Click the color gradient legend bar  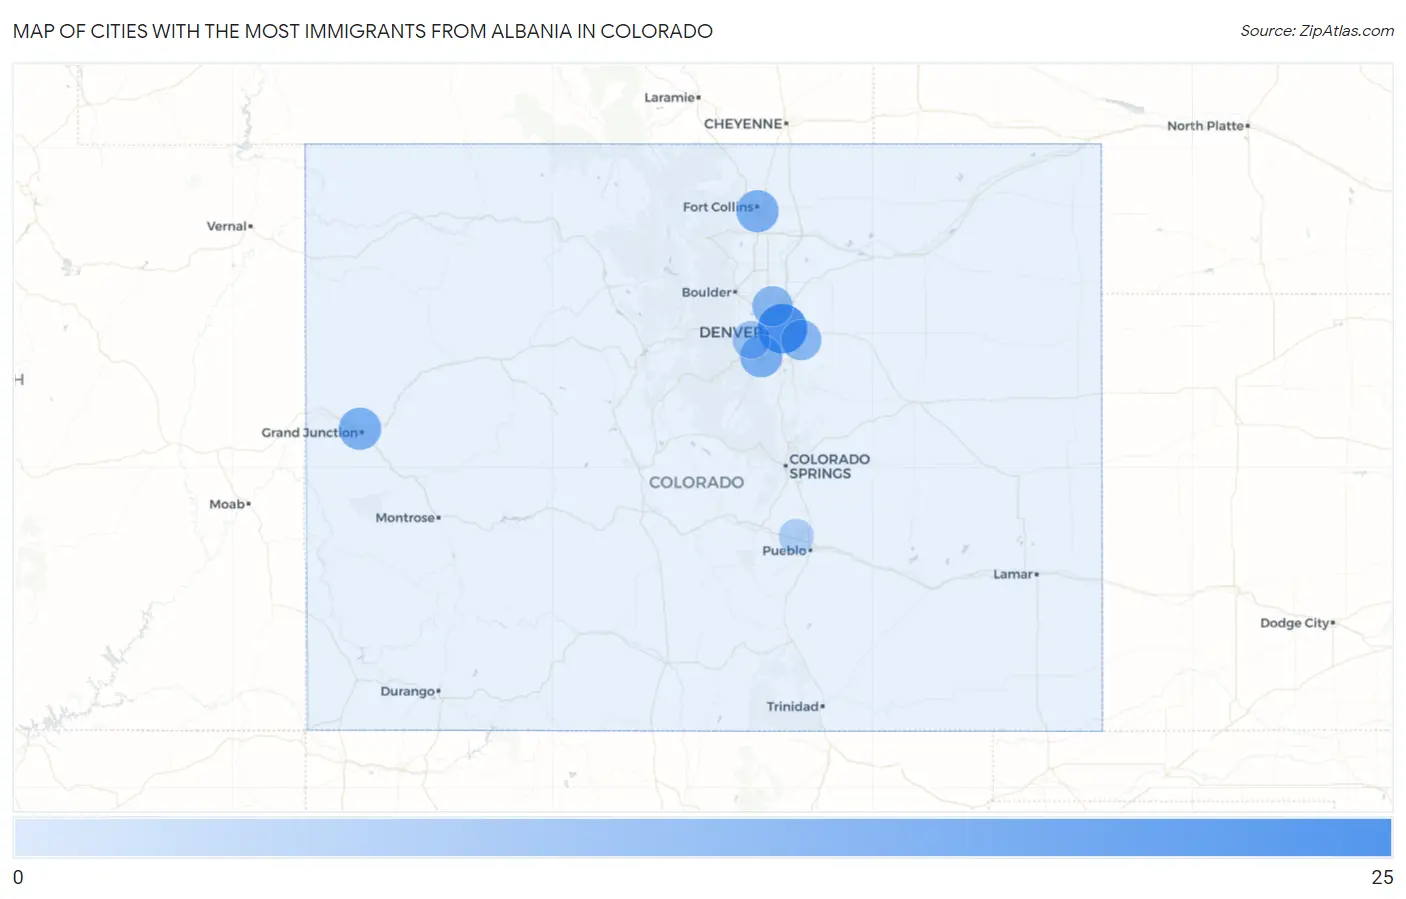pos(703,837)
